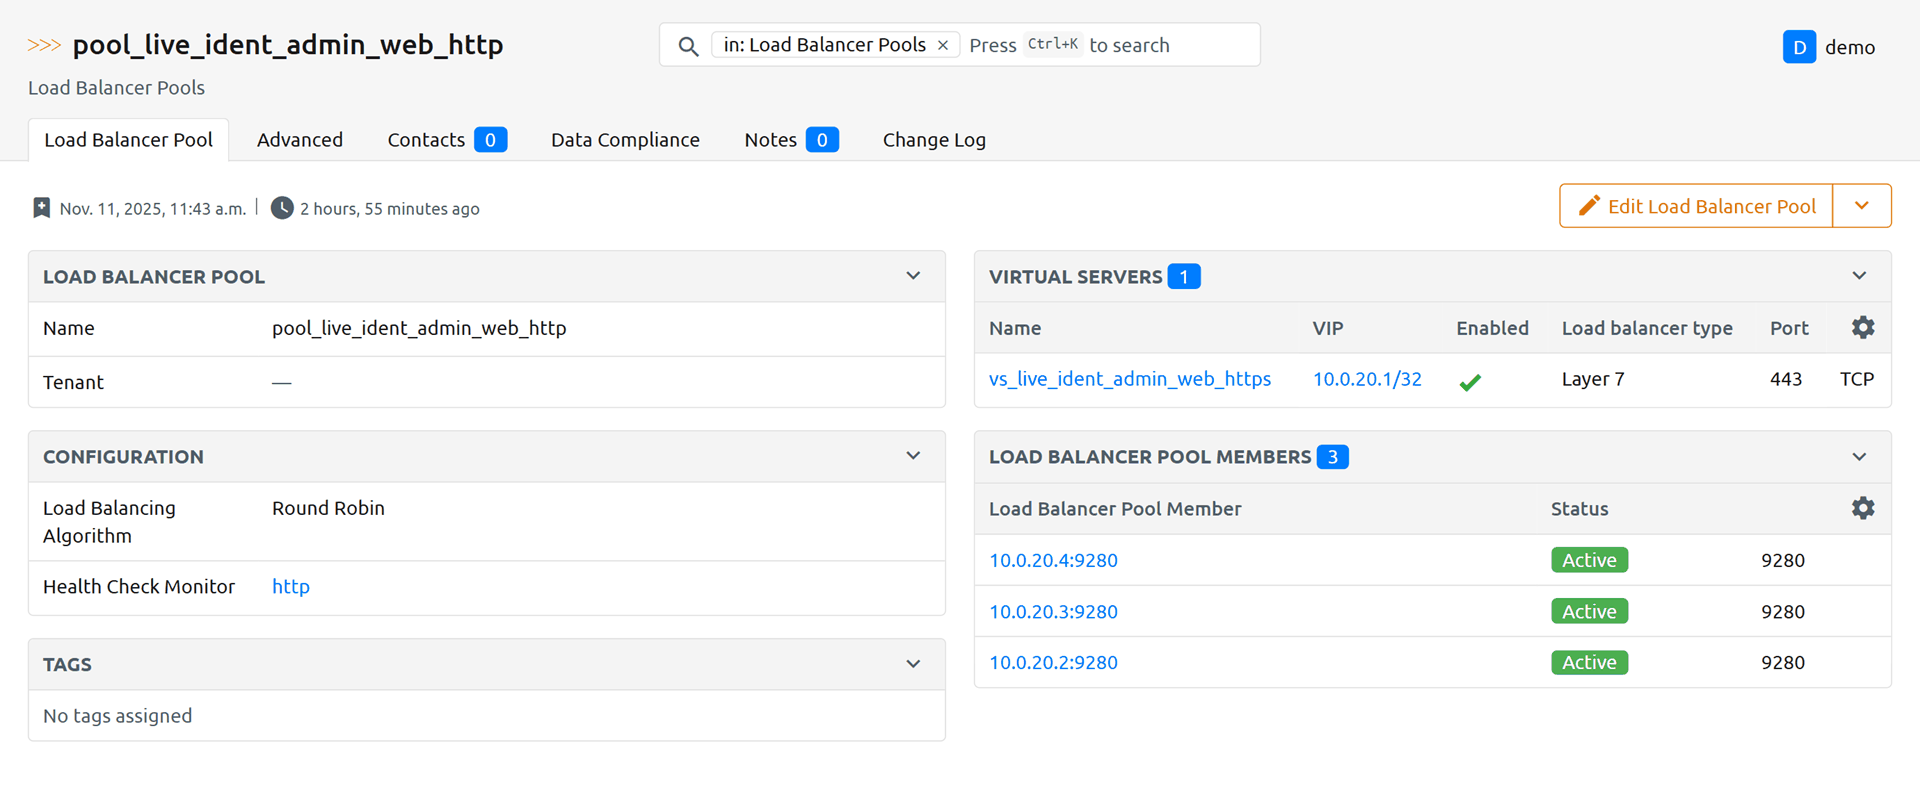Click the last updated clock icon
The width and height of the screenshot is (1920, 806).
point(283,208)
